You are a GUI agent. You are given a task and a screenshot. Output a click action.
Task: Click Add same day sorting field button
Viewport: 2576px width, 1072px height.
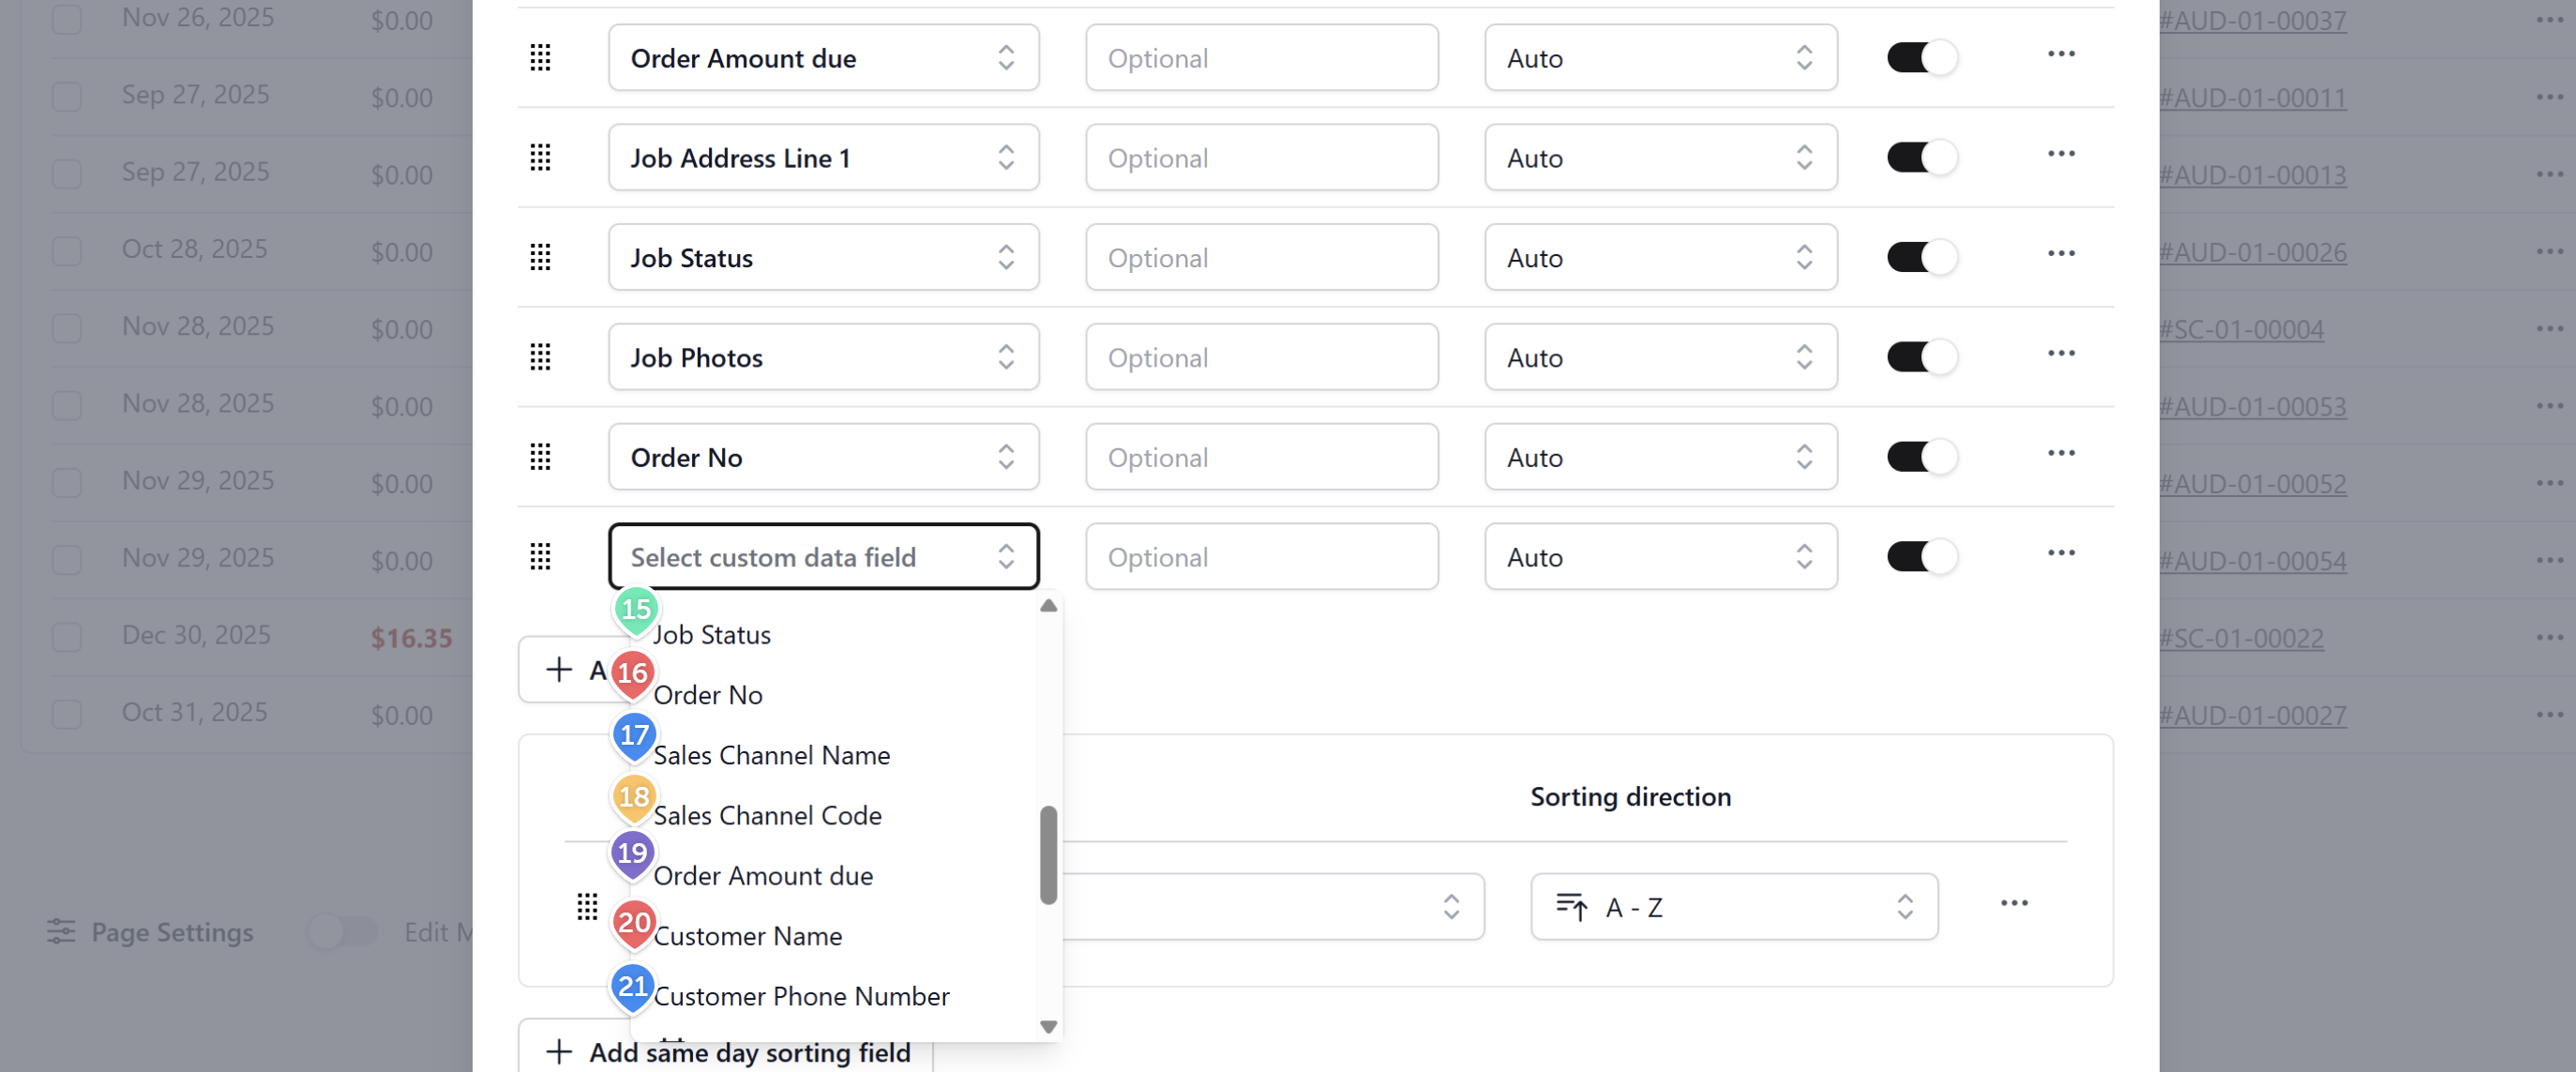[x=727, y=1052]
